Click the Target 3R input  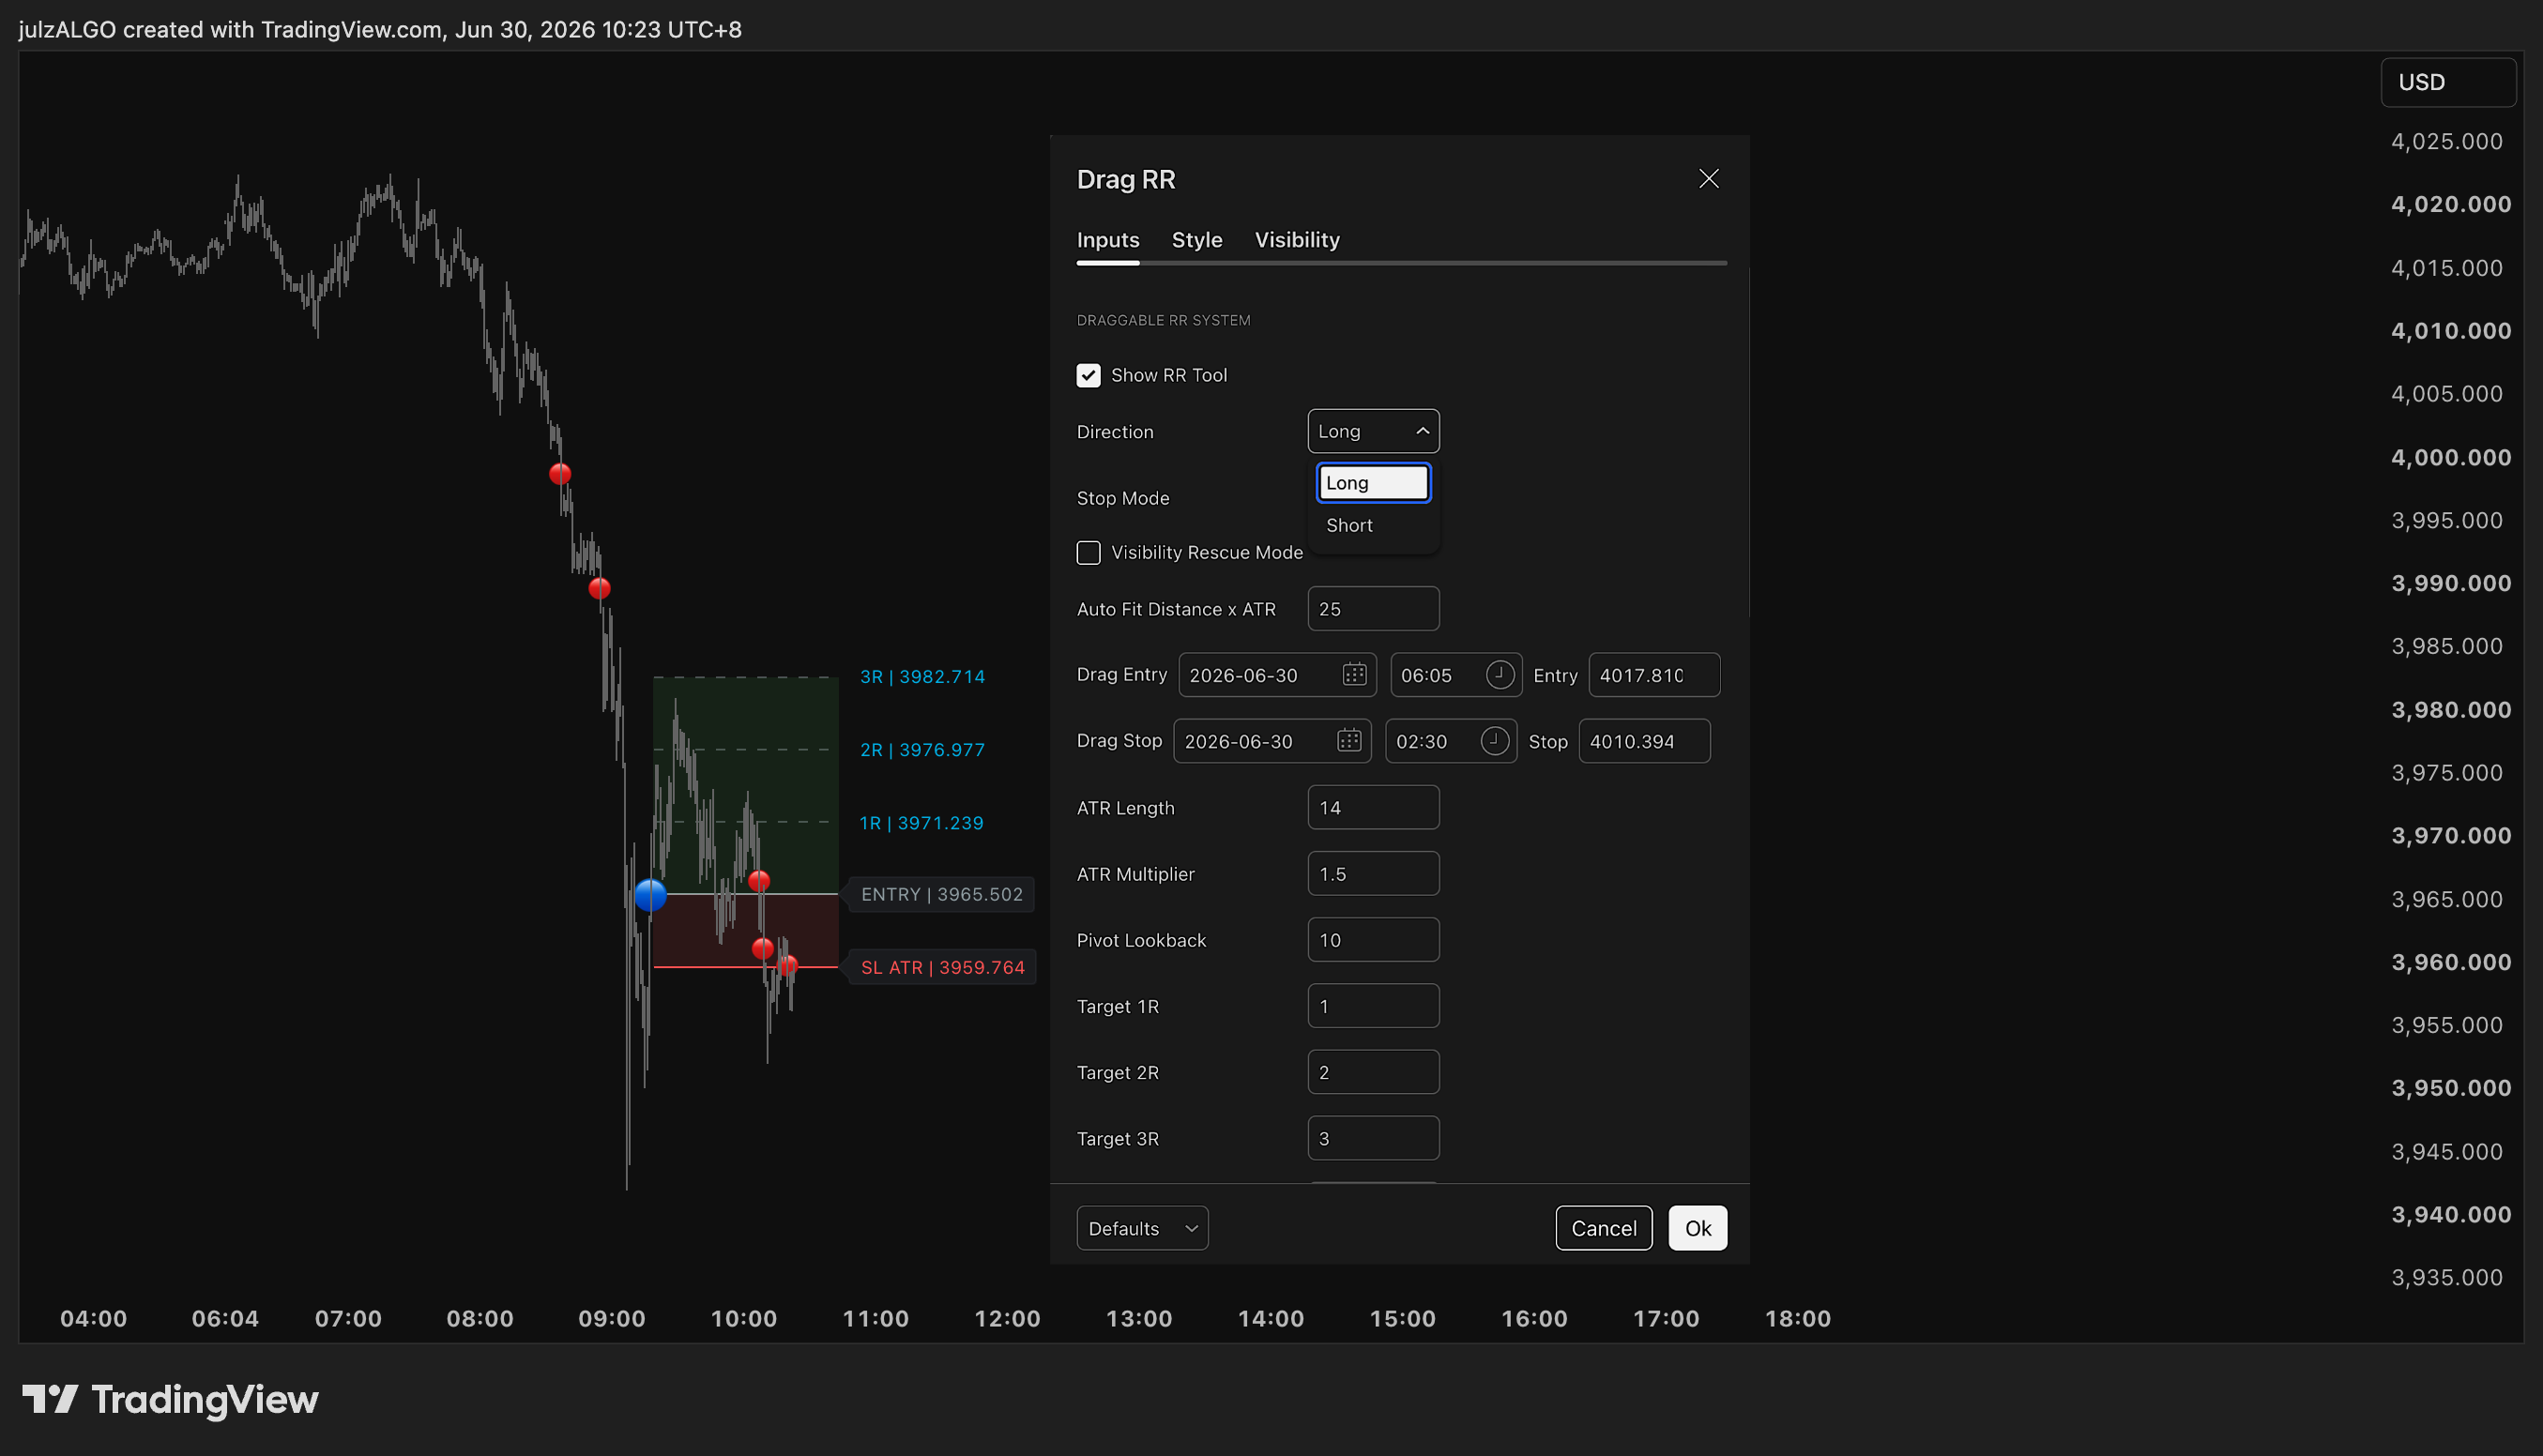(x=1373, y=1138)
